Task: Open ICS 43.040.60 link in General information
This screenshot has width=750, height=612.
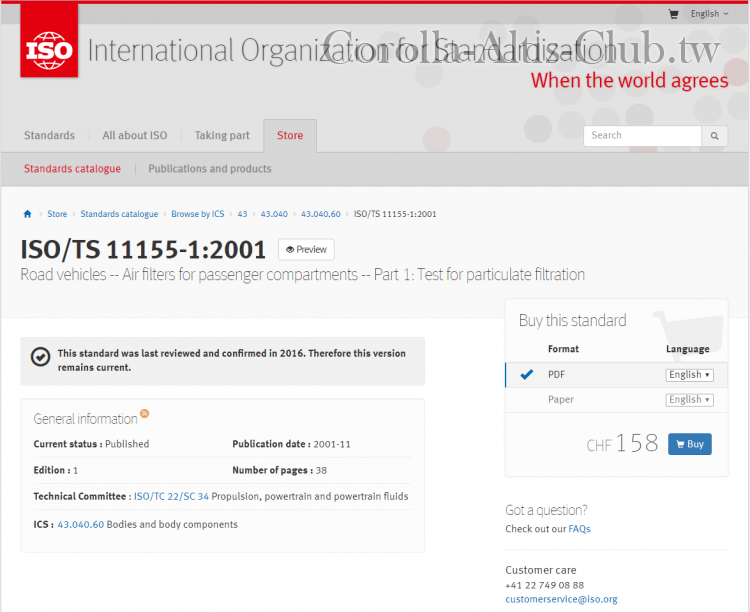Action: pyautogui.click(x=80, y=524)
